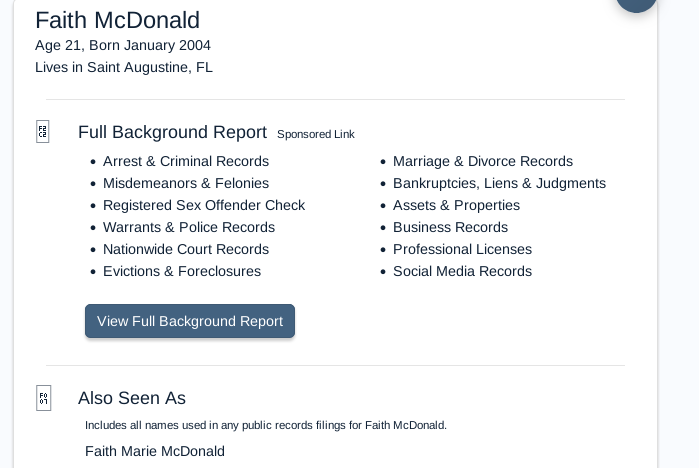Open the Sponsored Link label
Viewport: 699px width, 468px height.
[316, 134]
